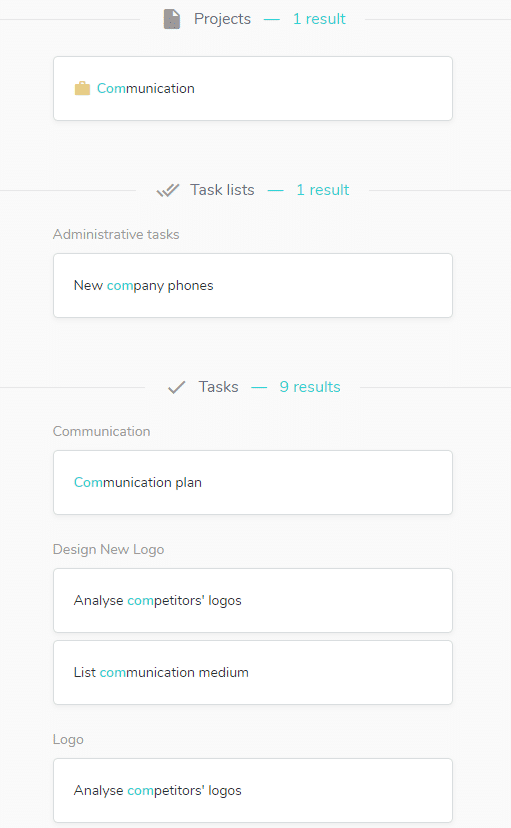Screen dimensions: 511x828
Task: Click the Logo group label
Action: [x=68, y=740]
